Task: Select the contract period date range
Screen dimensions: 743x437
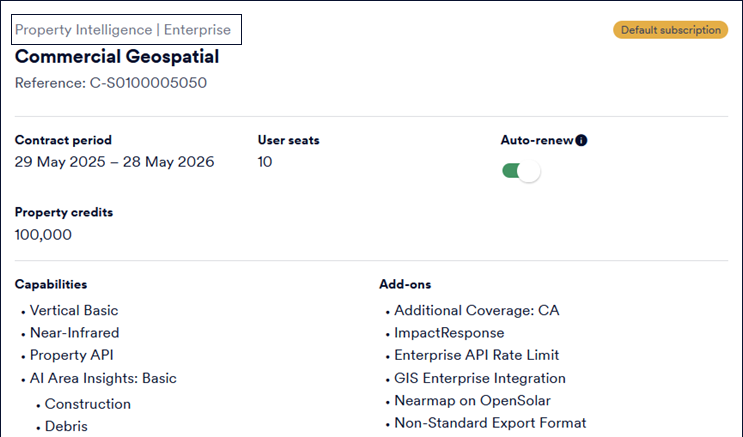Action: click(114, 162)
